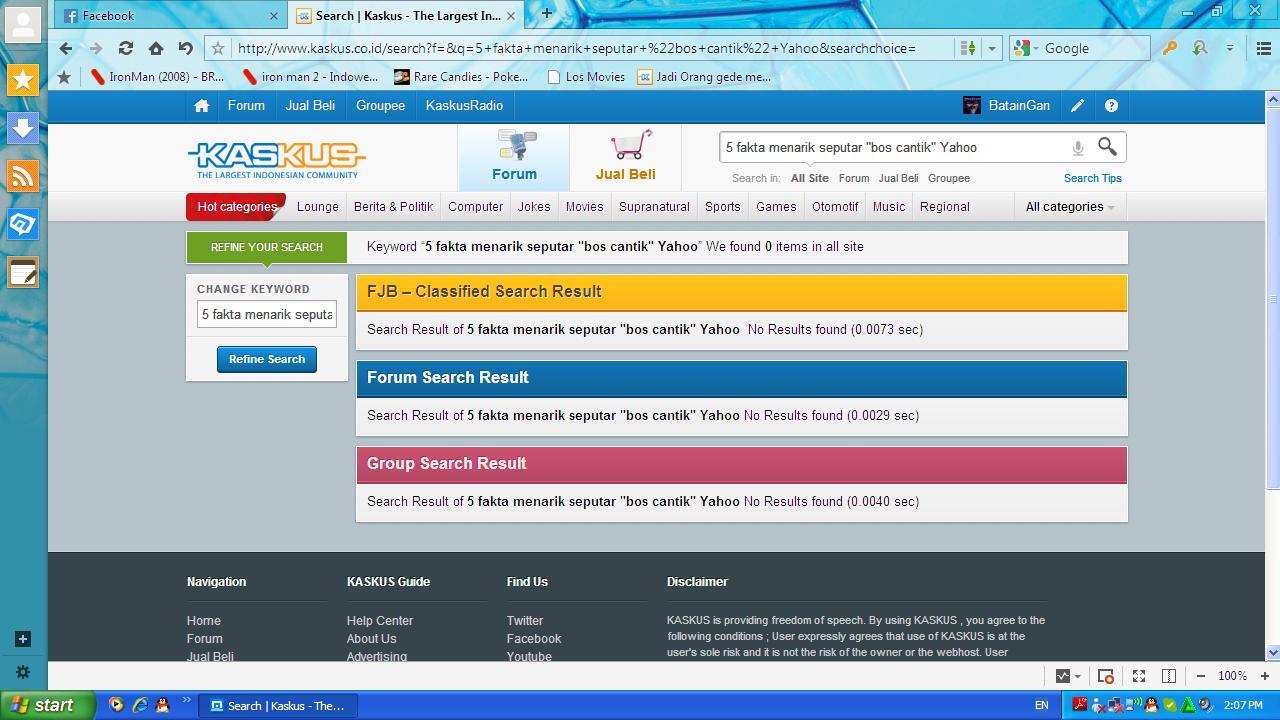The width and height of the screenshot is (1280, 720).
Task: Open the Otomotif category
Action: coord(835,207)
